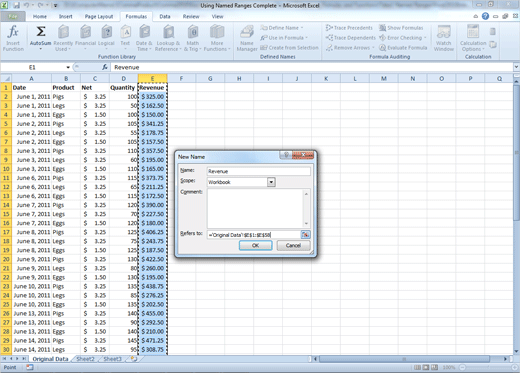Click the Calculate Sheet icon
520x373 pixels.
click(x=493, y=44)
